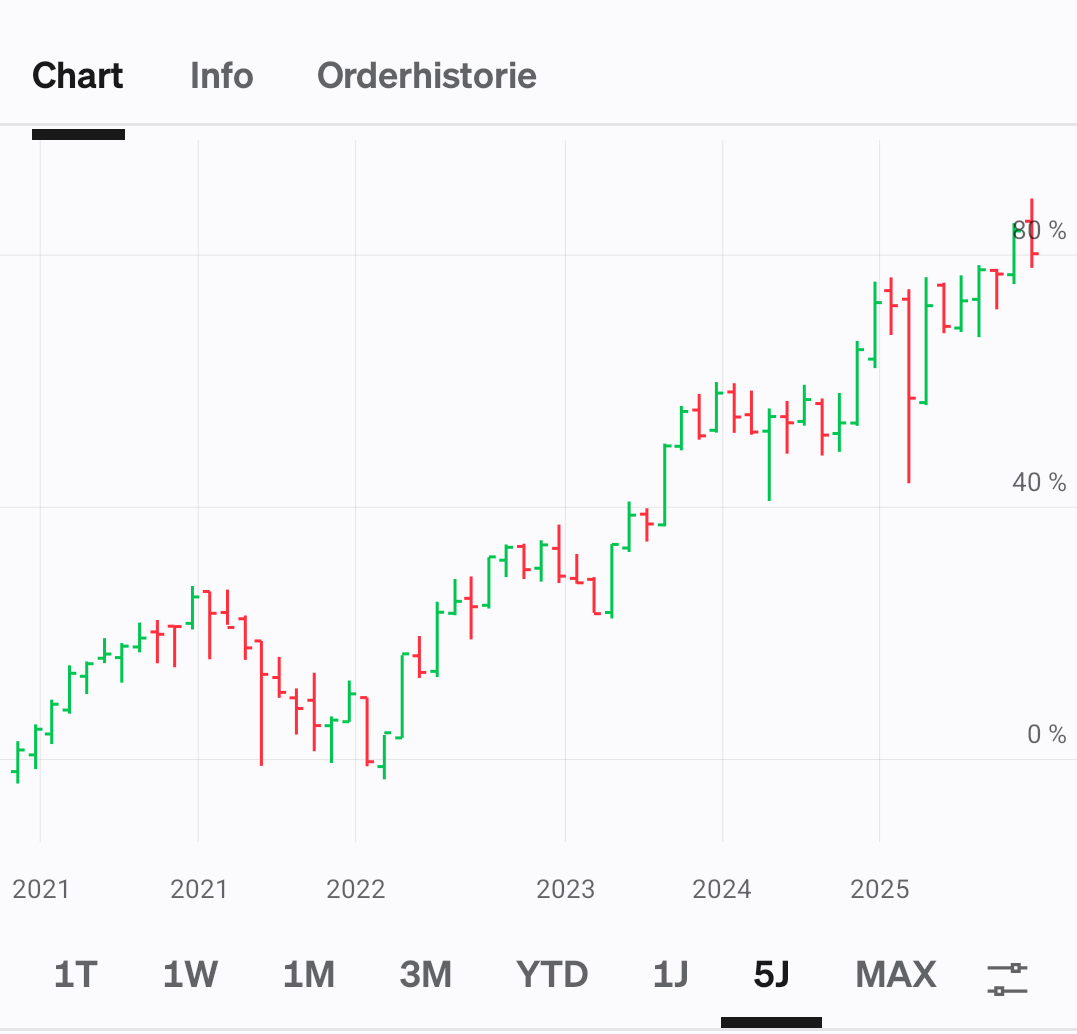The image size is (1077, 1034).
Task: Select the 5J time range
Action: [x=771, y=974]
